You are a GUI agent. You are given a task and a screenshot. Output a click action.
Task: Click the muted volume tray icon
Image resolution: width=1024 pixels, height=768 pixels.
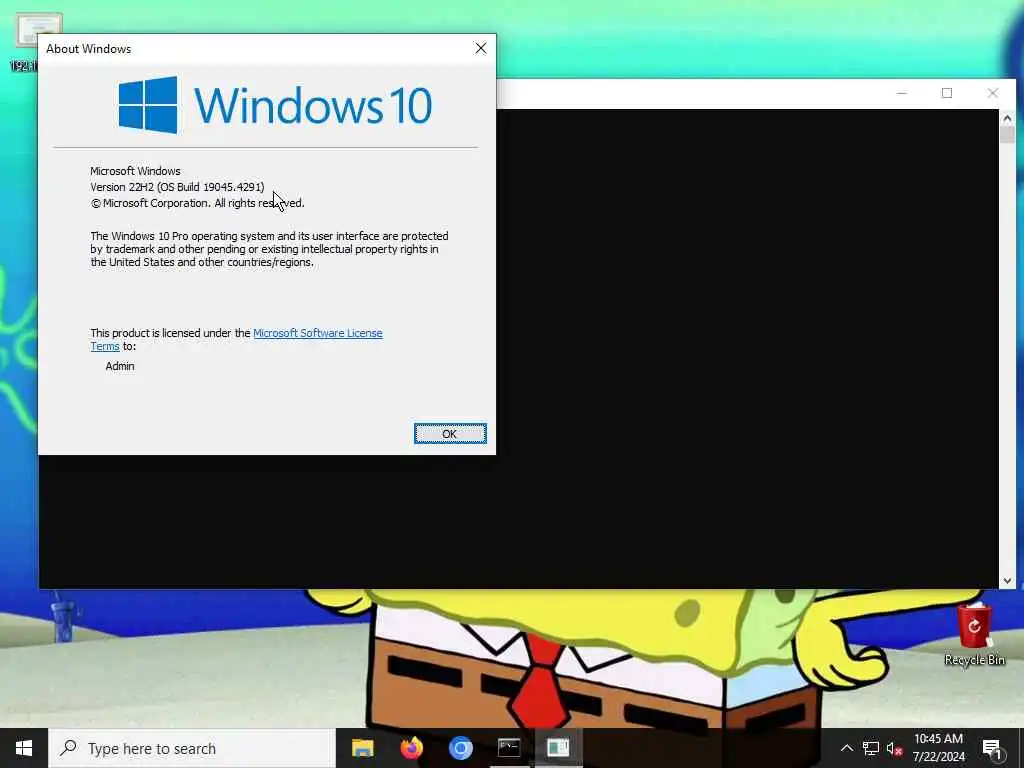pyautogui.click(x=894, y=748)
